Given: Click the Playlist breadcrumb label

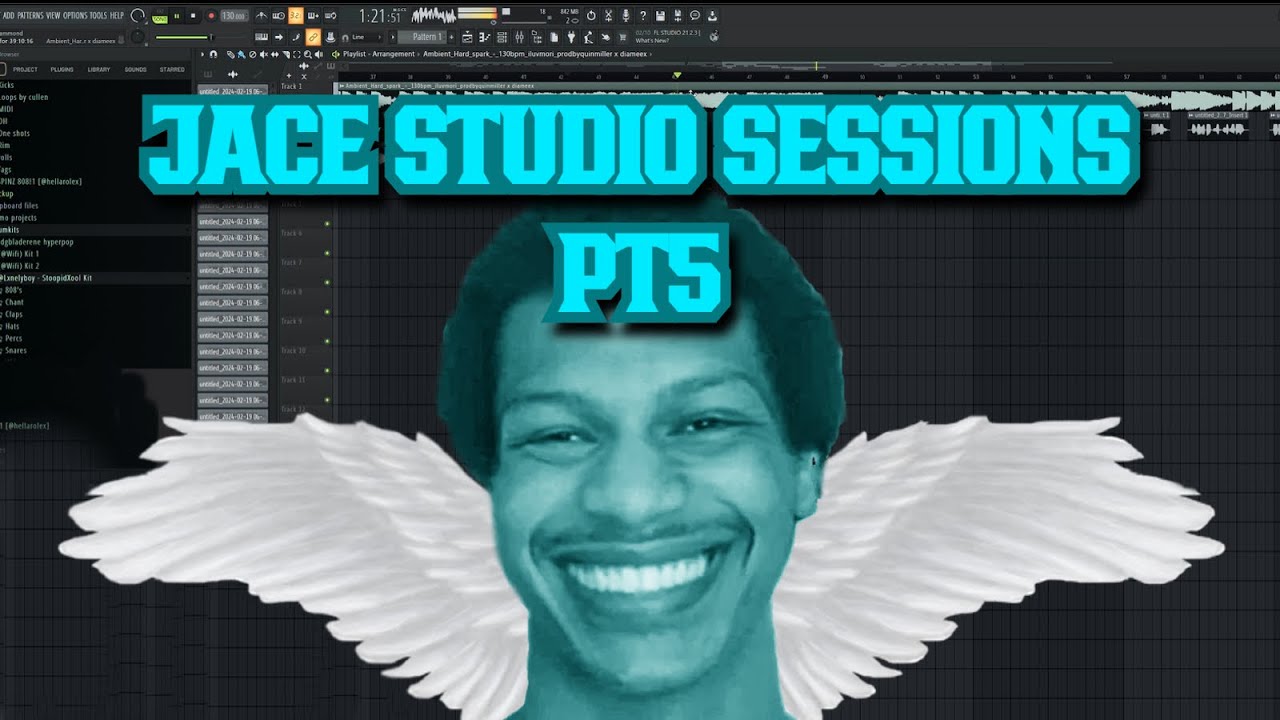Looking at the screenshot, I should (x=357, y=54).
